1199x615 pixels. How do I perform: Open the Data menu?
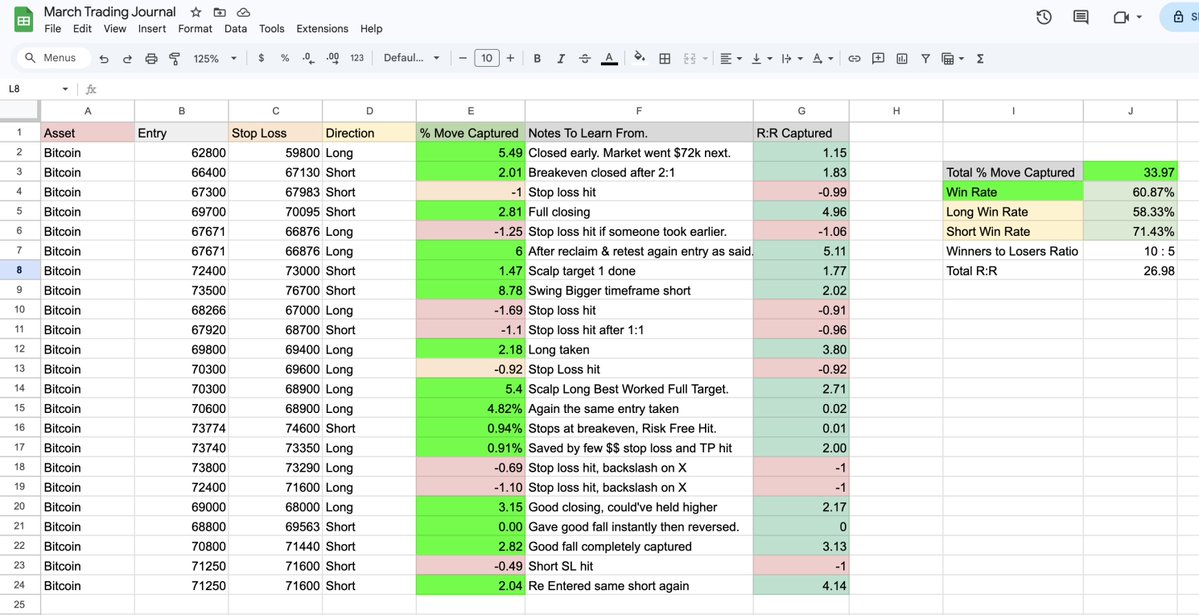236,29
